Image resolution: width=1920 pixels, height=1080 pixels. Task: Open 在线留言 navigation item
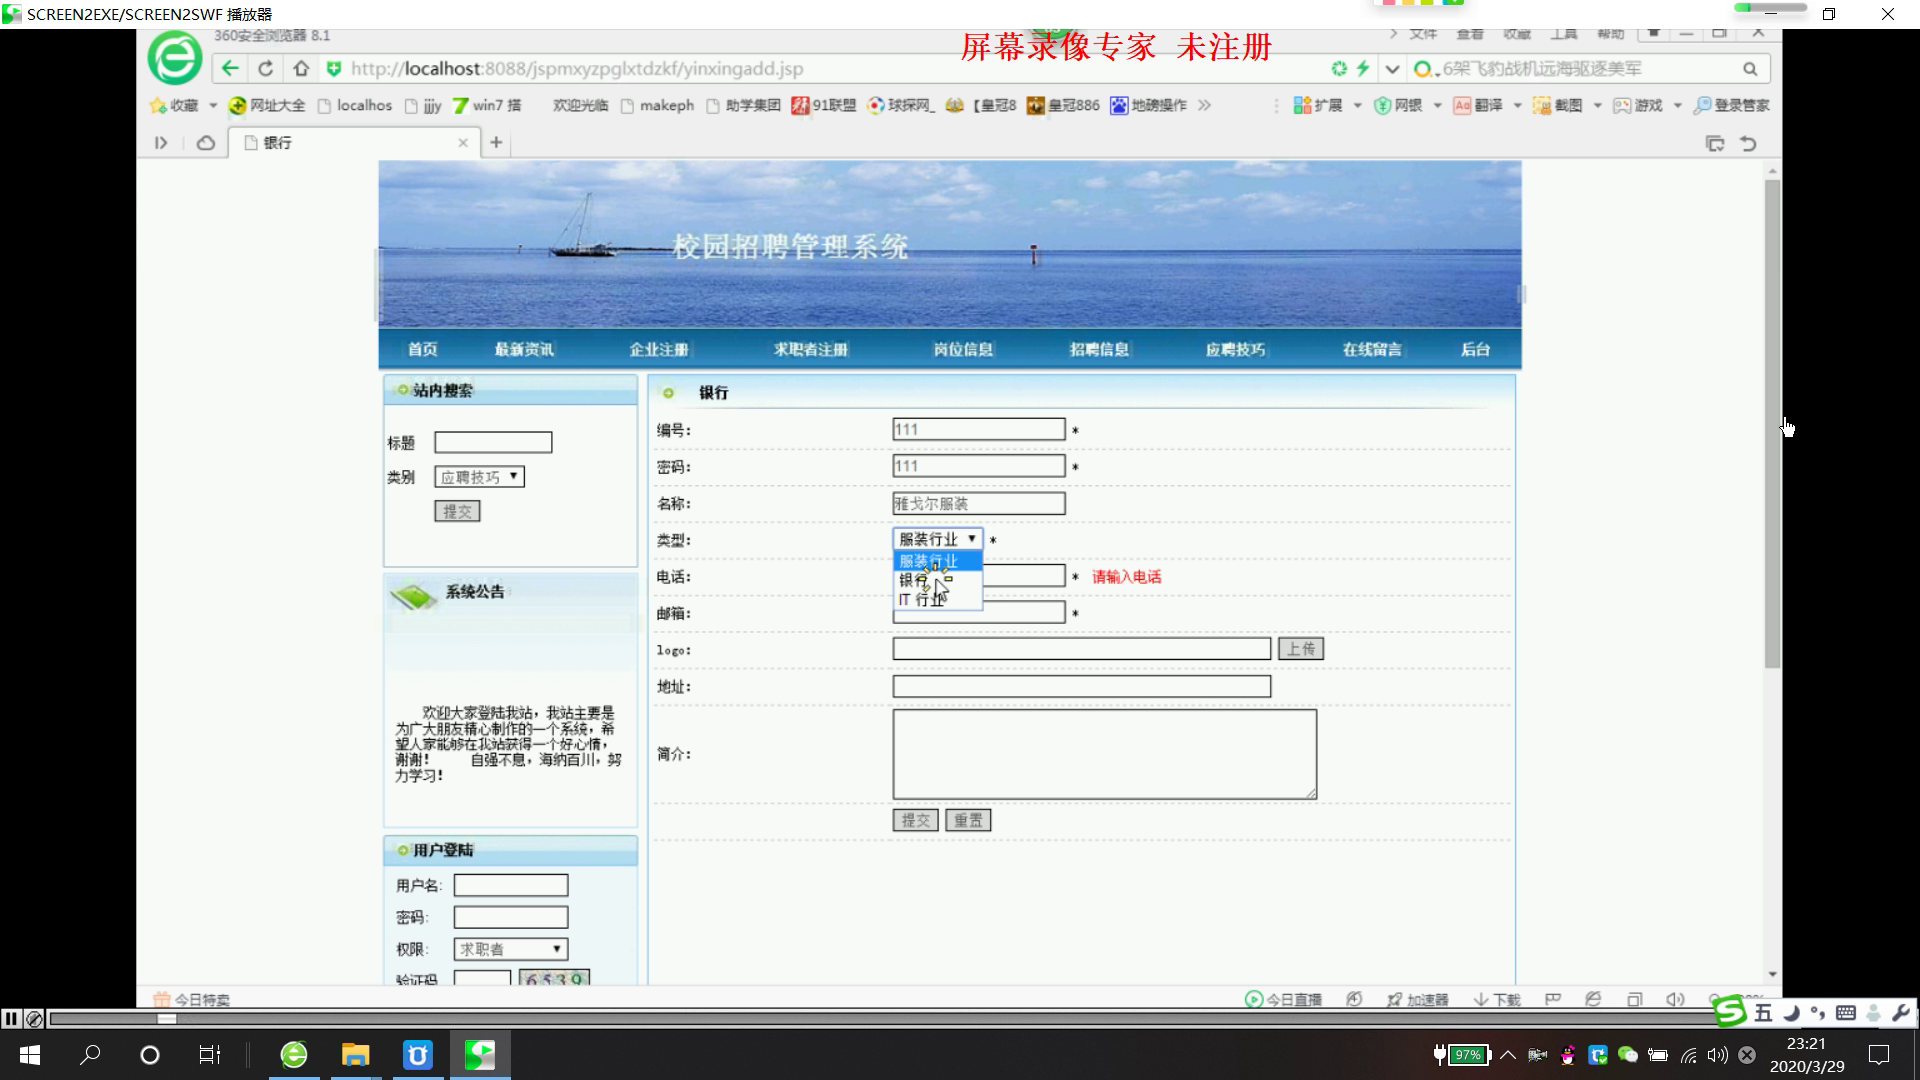(1372, 349)
